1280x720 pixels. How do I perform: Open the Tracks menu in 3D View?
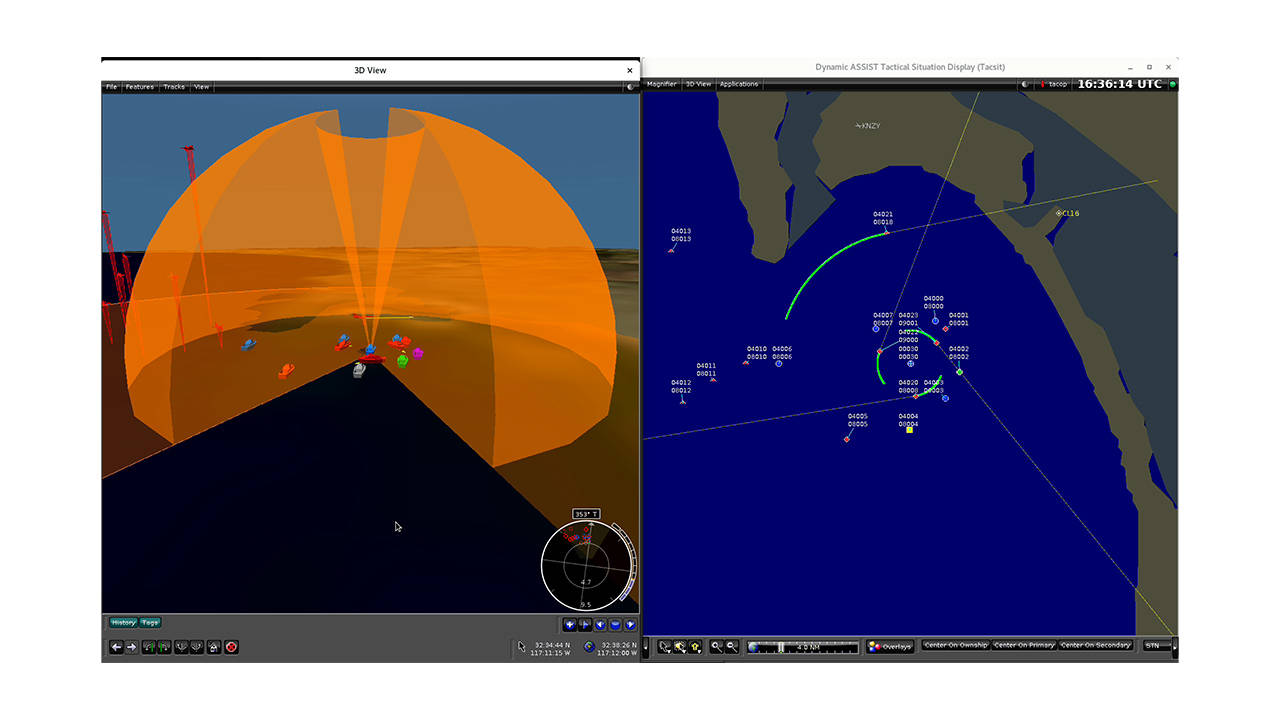coord(173,86)
